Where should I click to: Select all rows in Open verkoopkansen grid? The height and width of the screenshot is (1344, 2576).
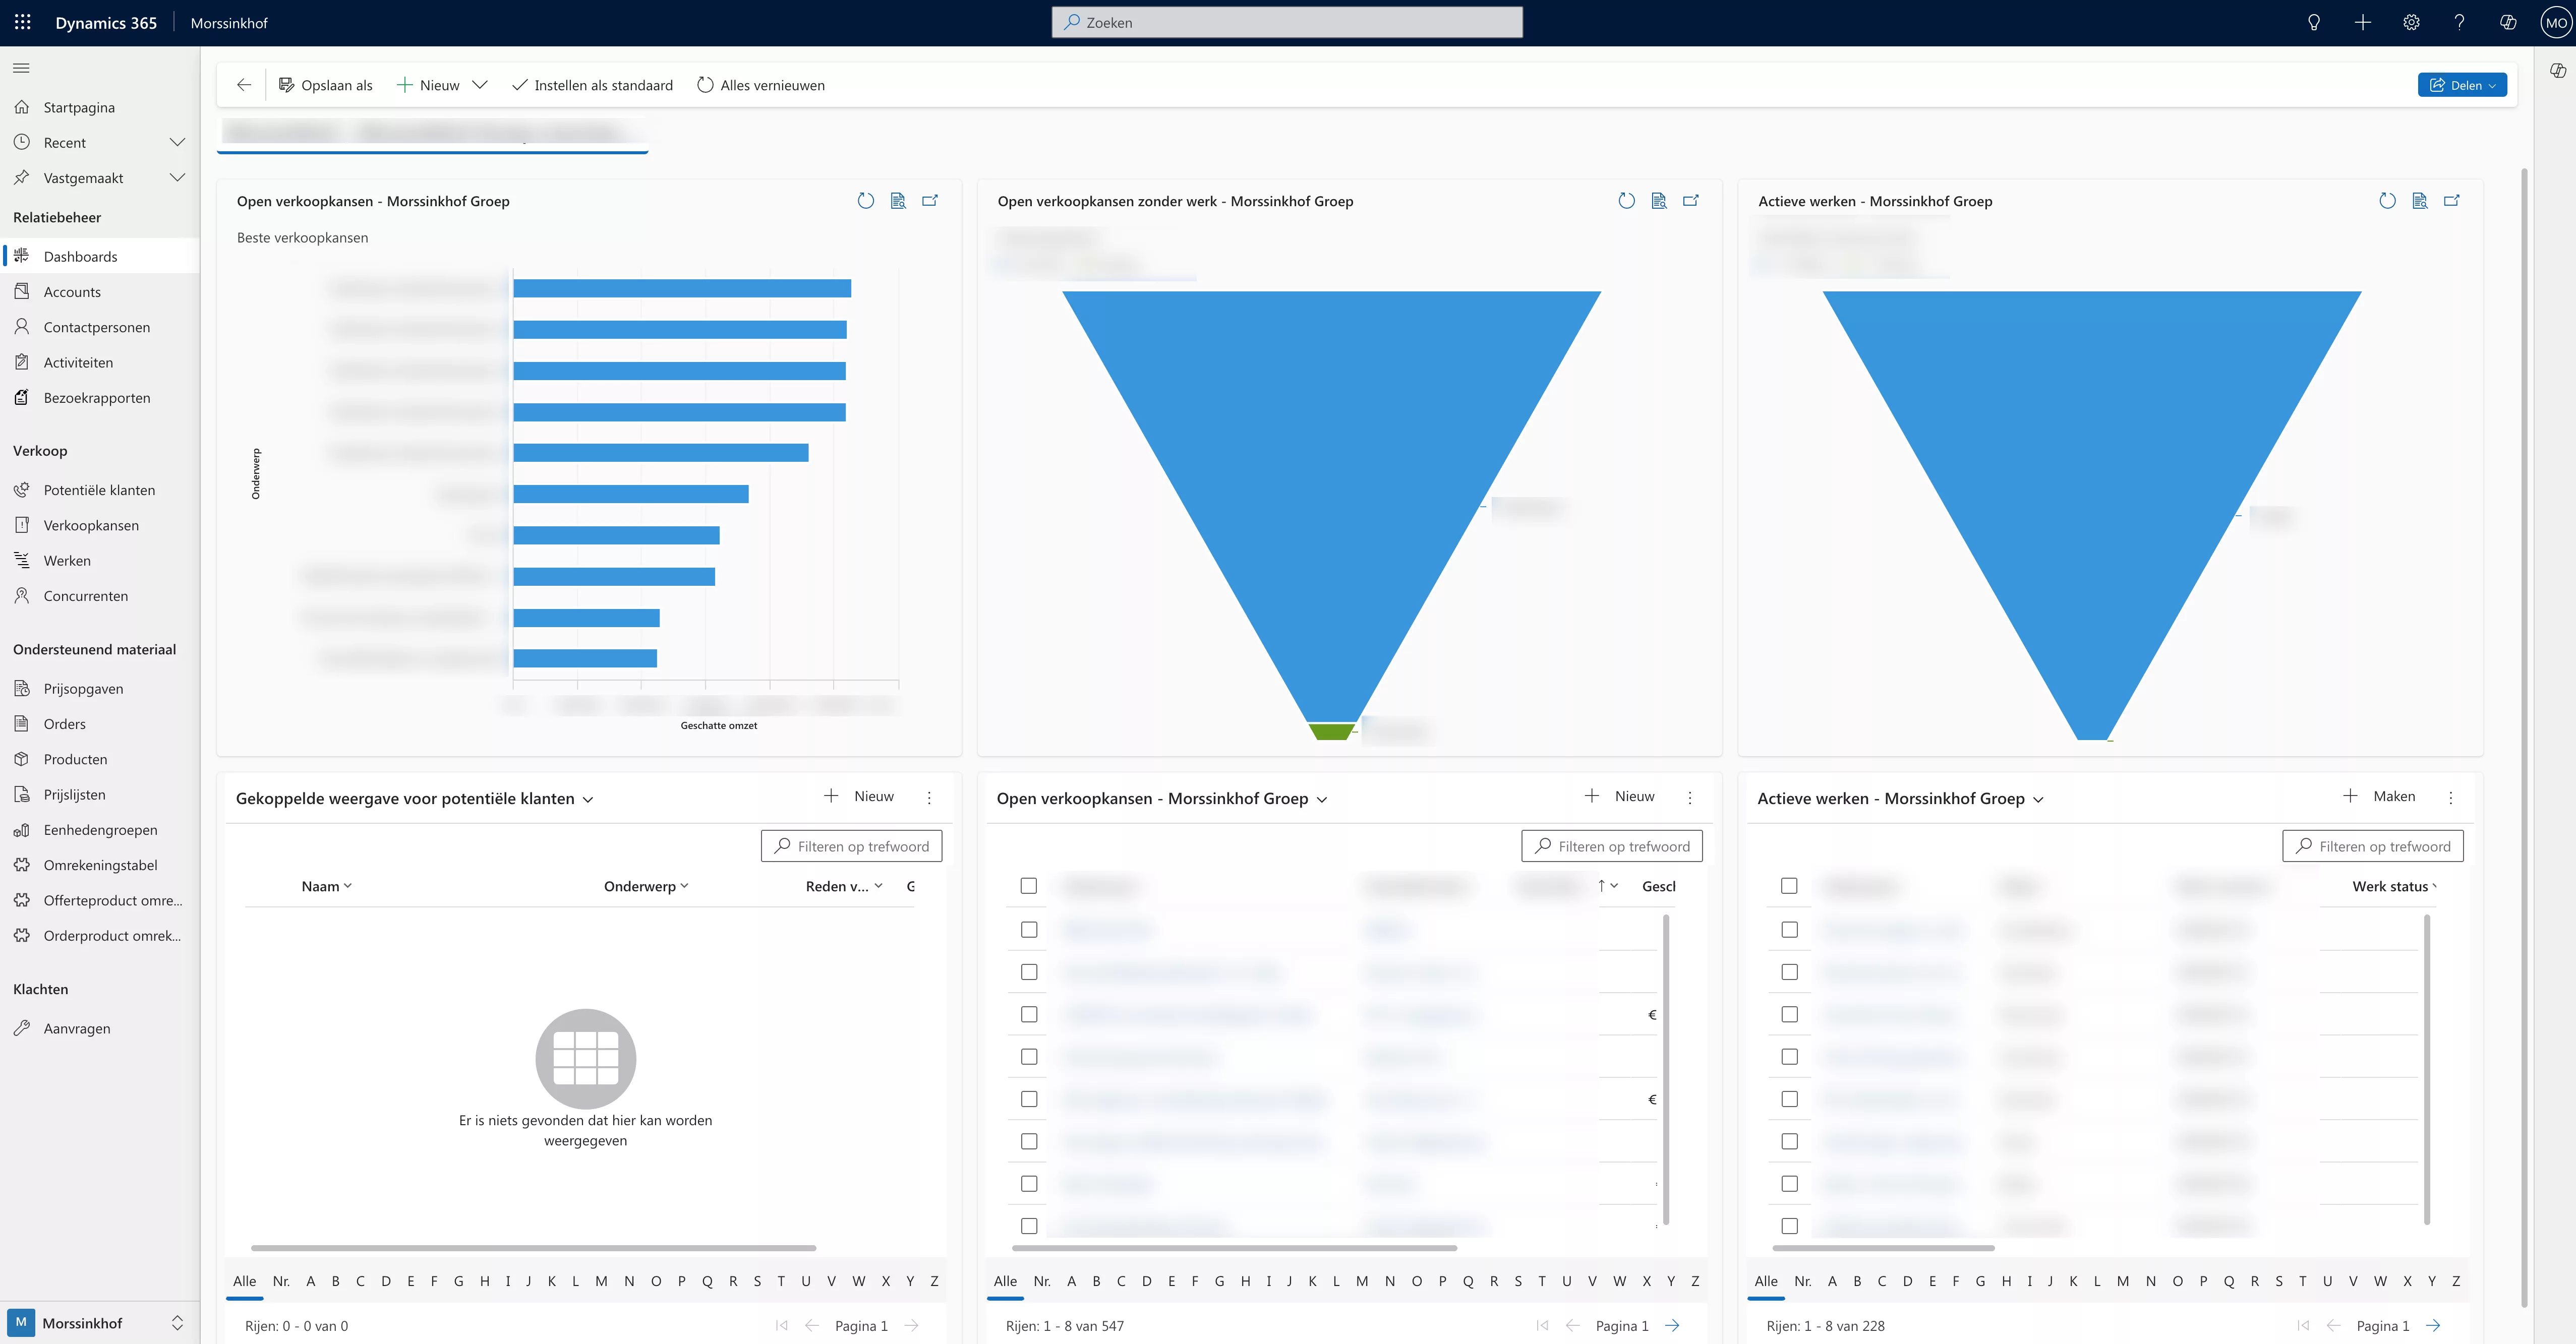(1029, 886)
